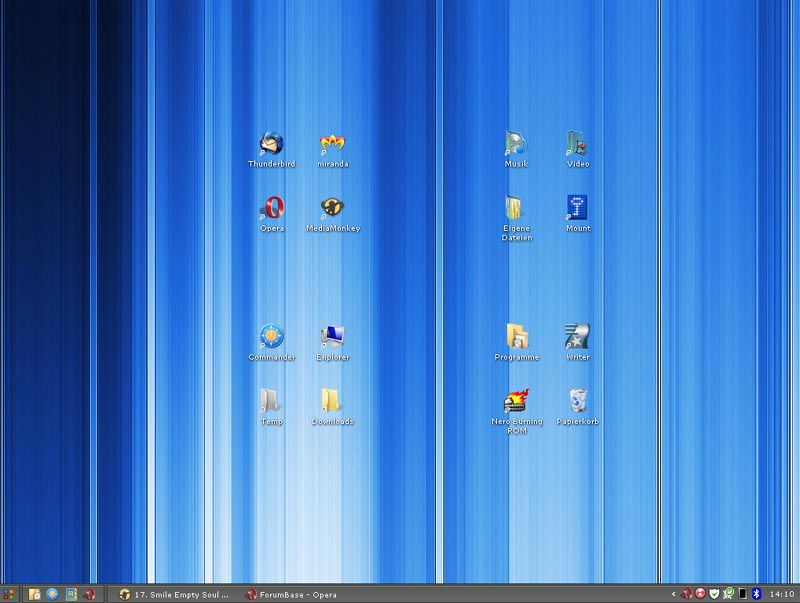Open the Commander desktop icon
Screen dimensions: 800x603
pos(271,342)
